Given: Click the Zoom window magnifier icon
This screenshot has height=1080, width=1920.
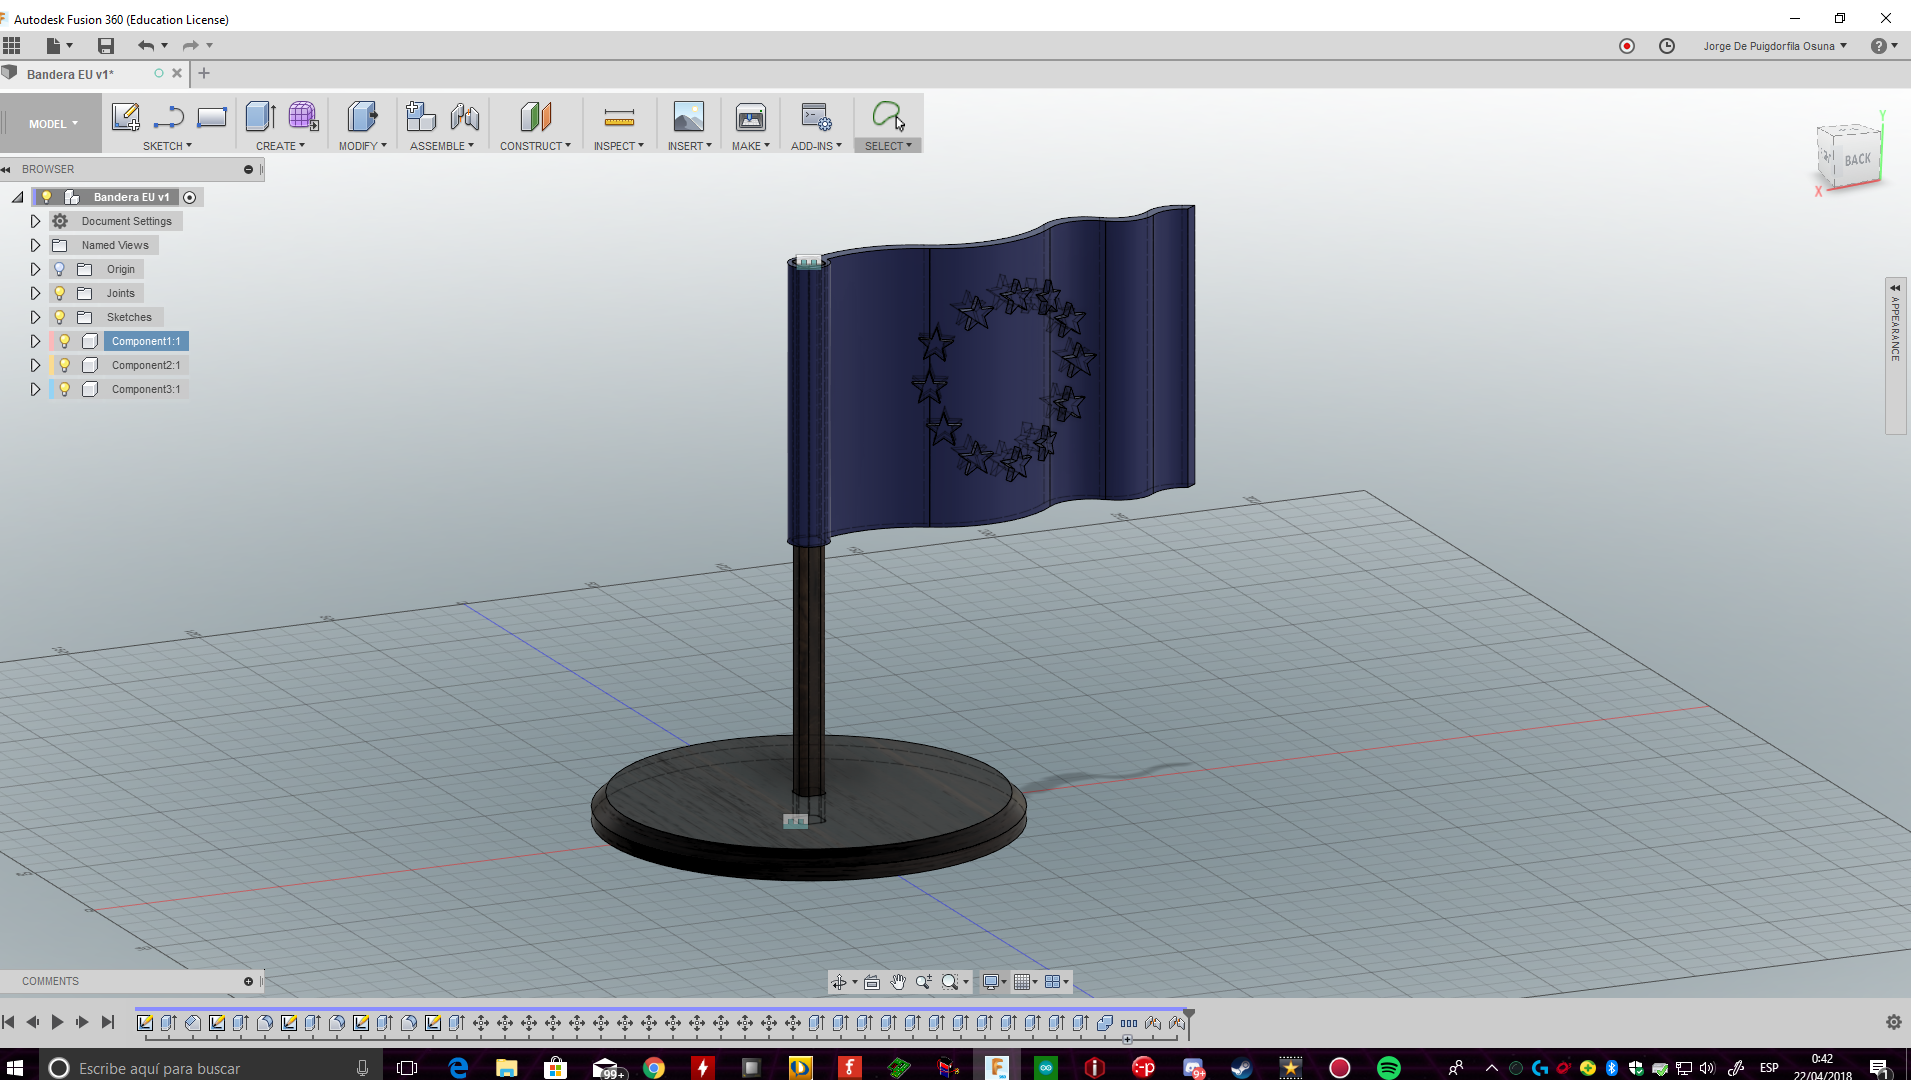Looking at the screenshot, I should pos(950,982).
